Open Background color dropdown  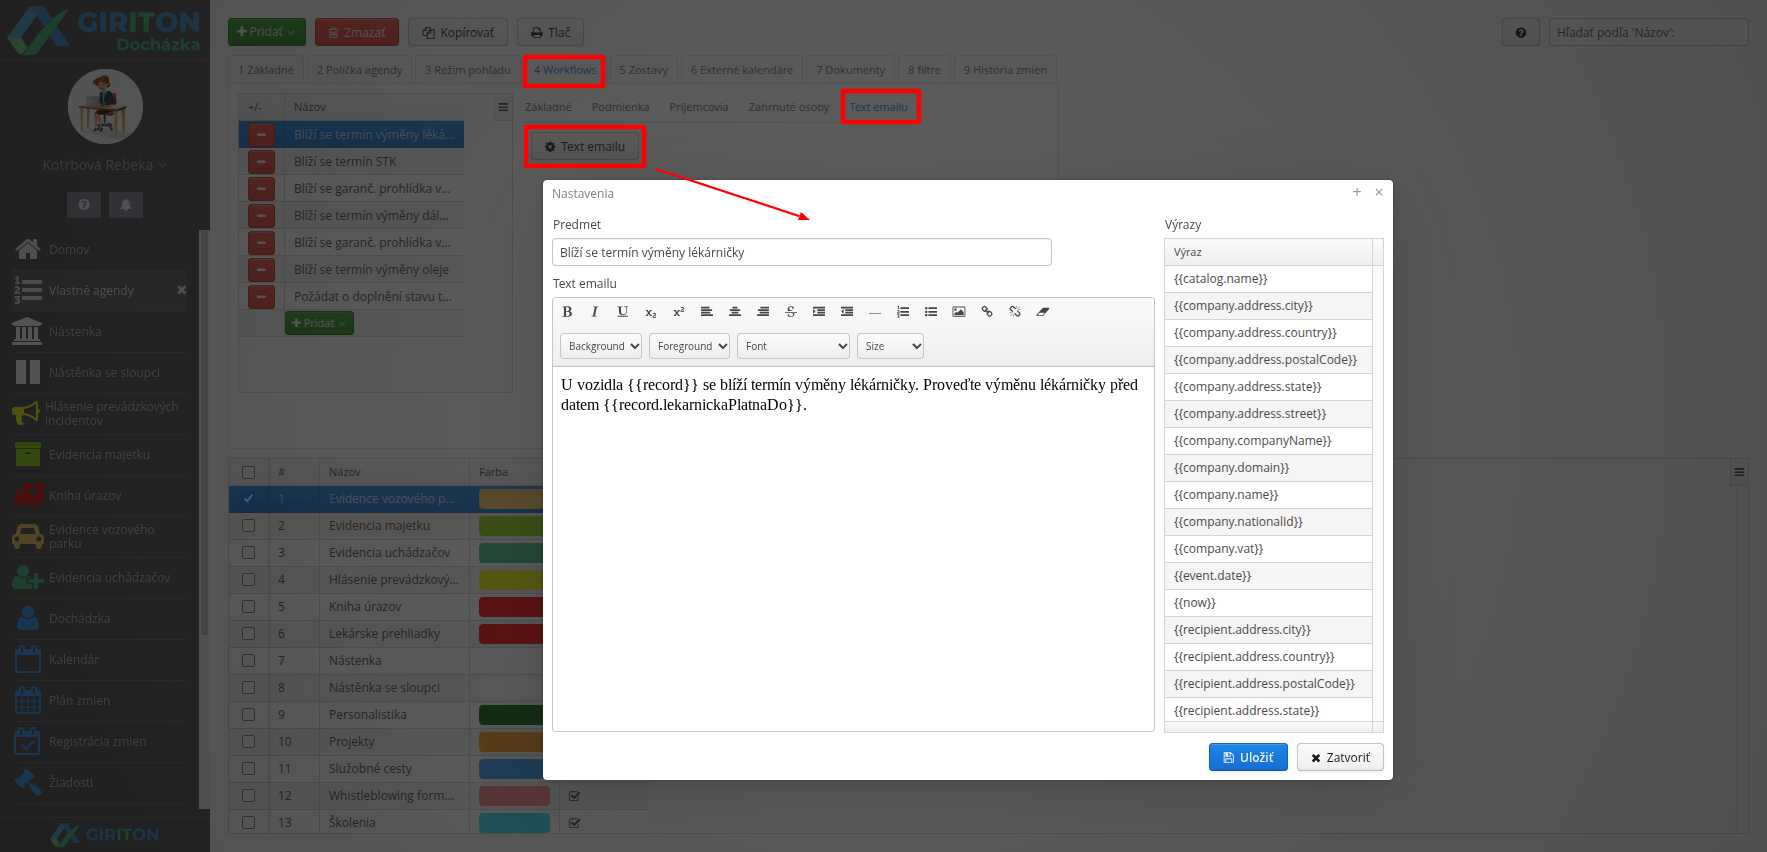coord(601,346)
